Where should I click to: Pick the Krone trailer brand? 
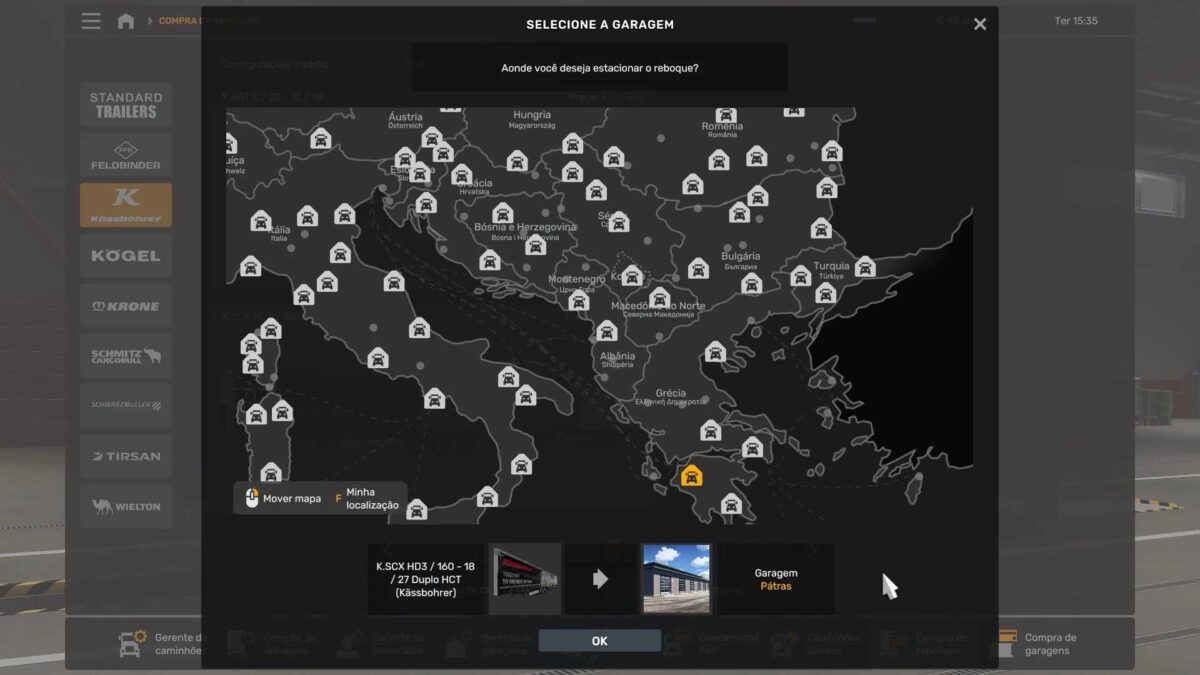click(x=126, y=306)
